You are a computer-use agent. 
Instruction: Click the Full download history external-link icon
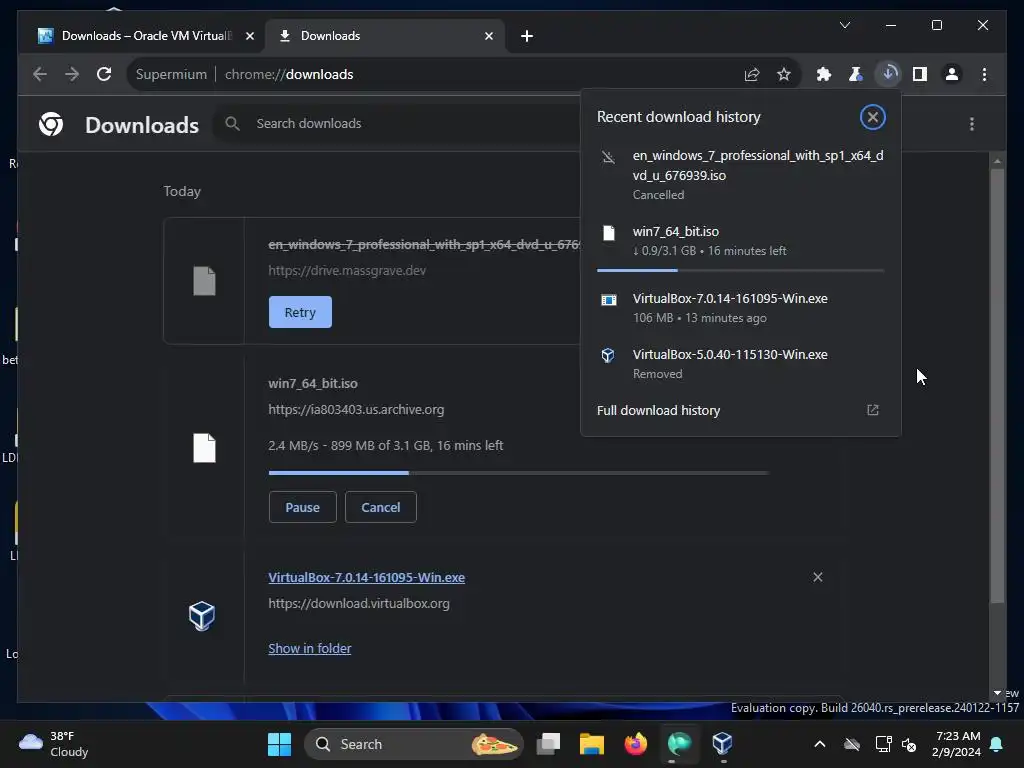(872, 410)
